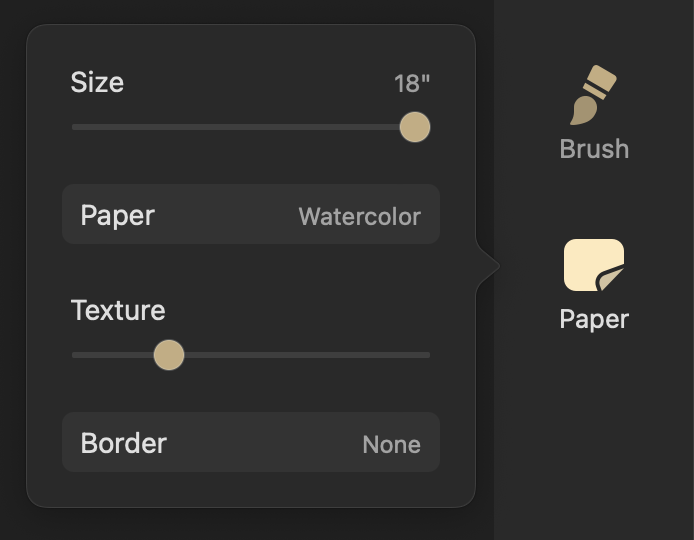Open the Border dropdown row

click(251, 442)
